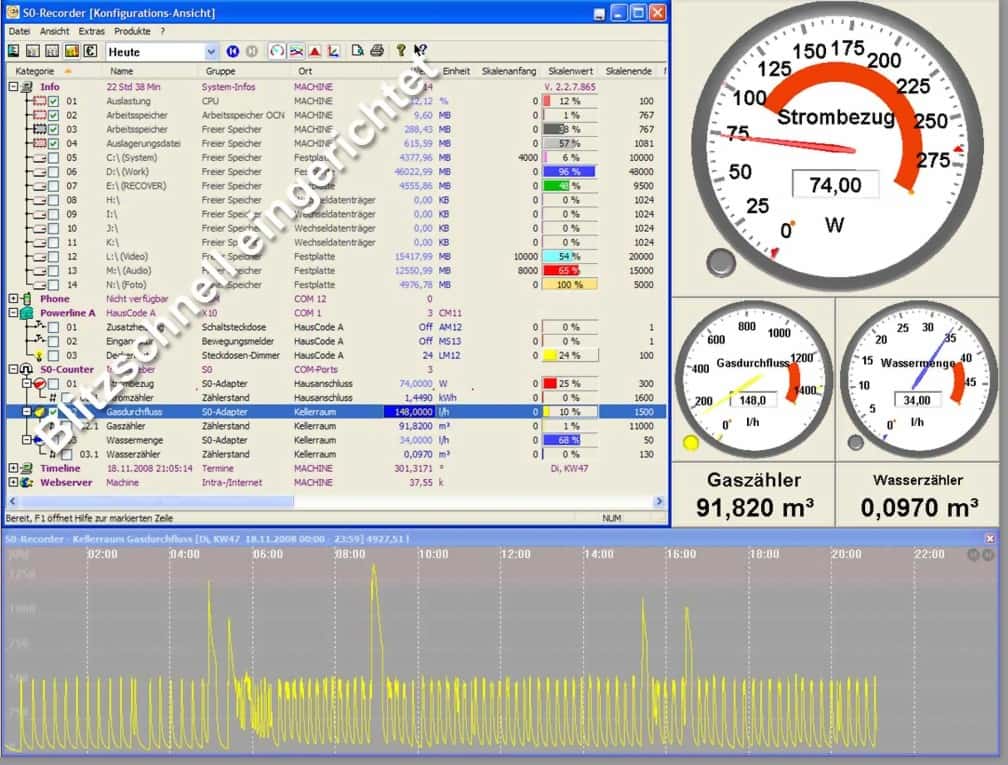Click the Einheit column header

pos(456,71)
